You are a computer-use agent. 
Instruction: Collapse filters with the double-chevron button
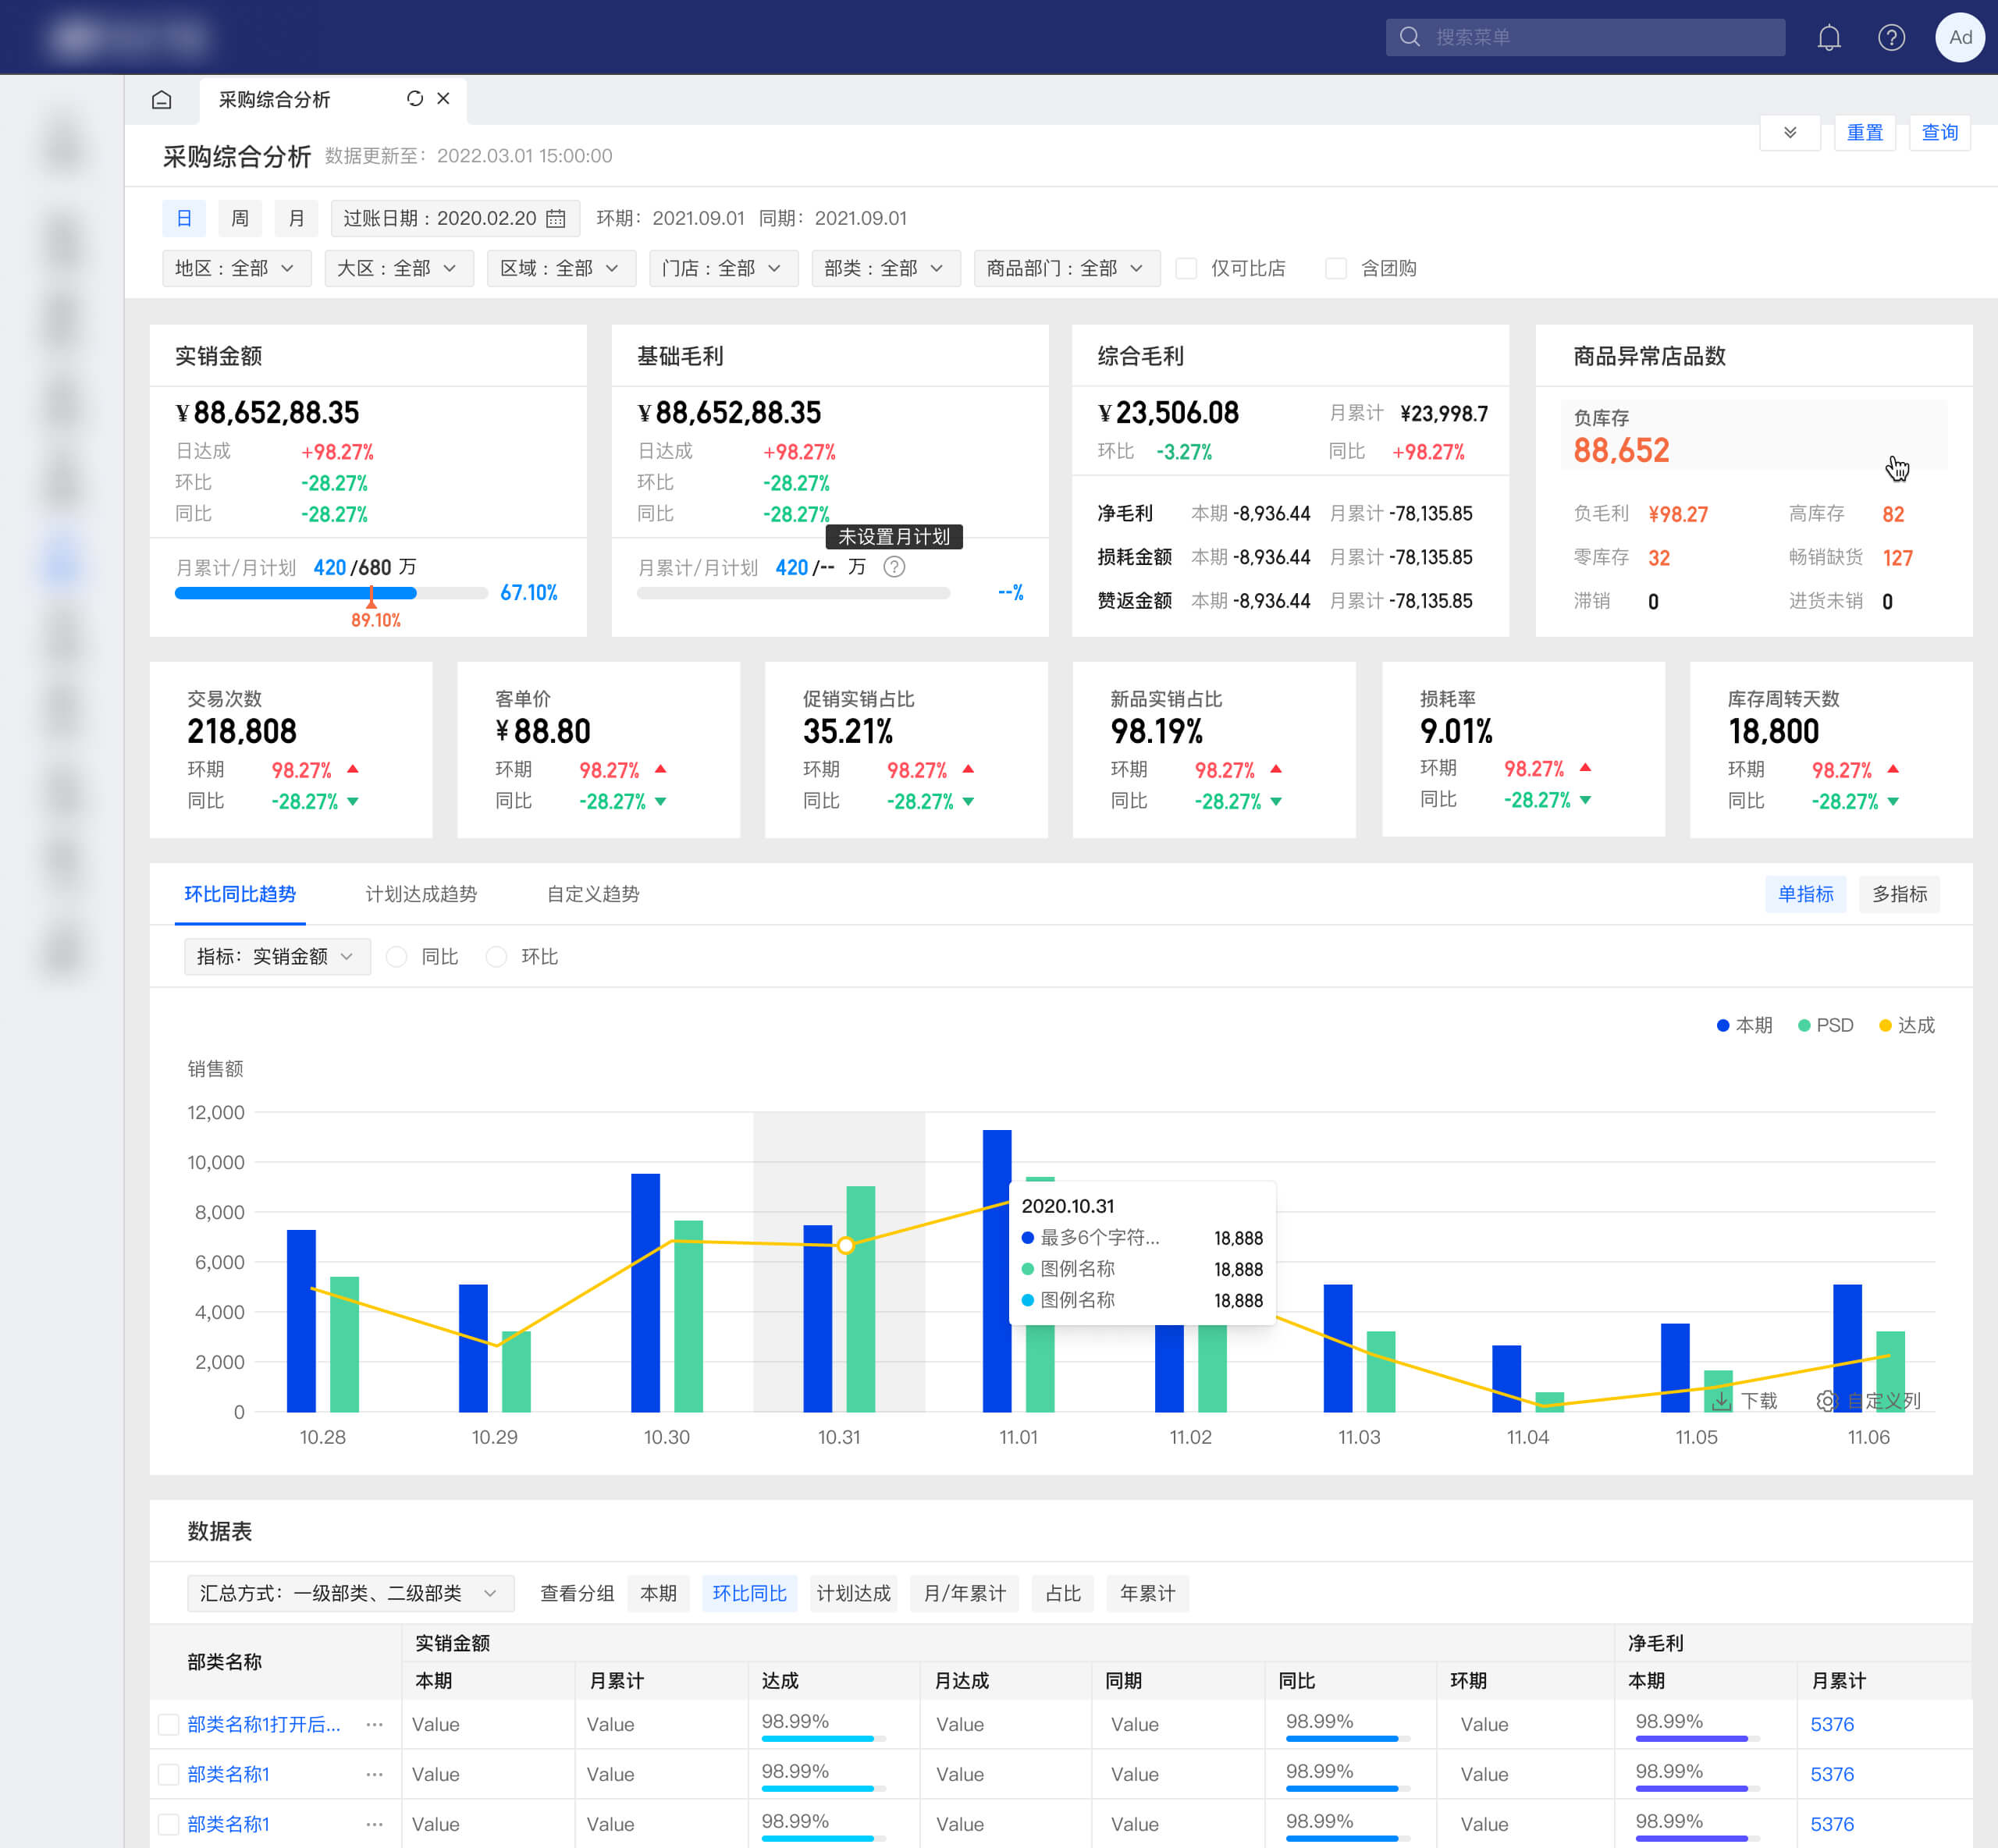pyautogui.click(x=1790, y=132)
